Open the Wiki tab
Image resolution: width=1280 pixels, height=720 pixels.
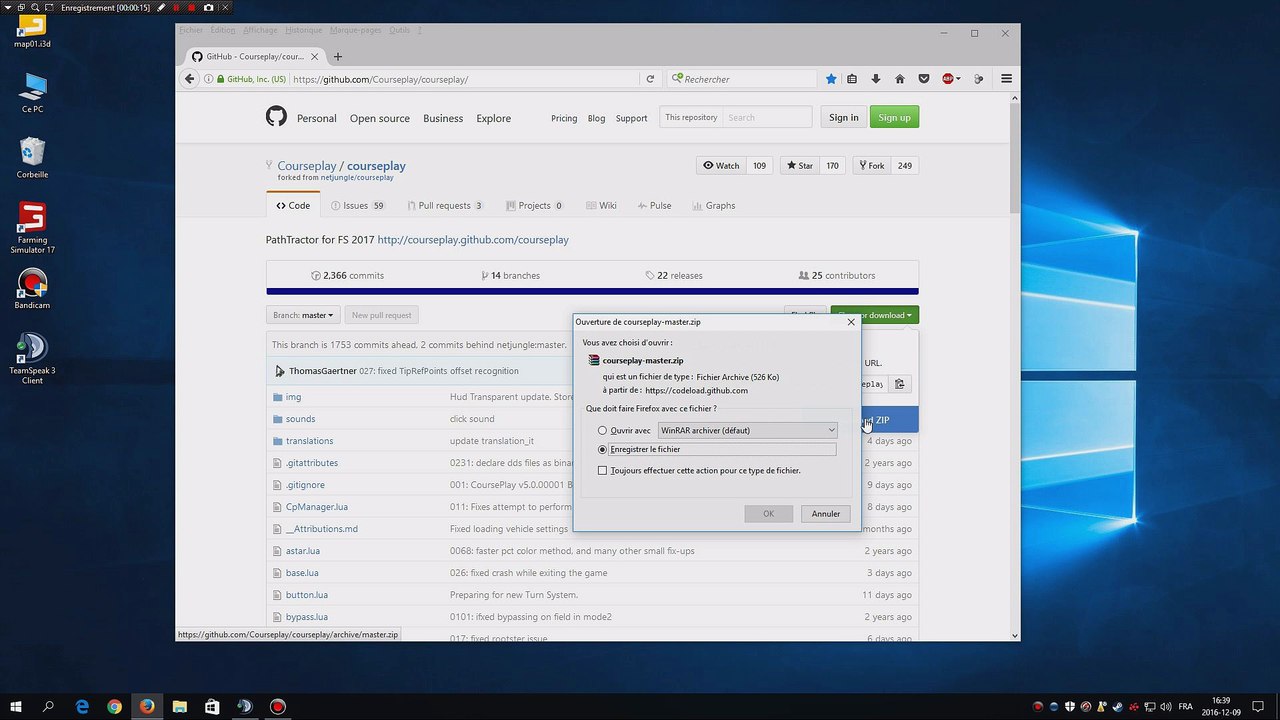tap(600, 205)
